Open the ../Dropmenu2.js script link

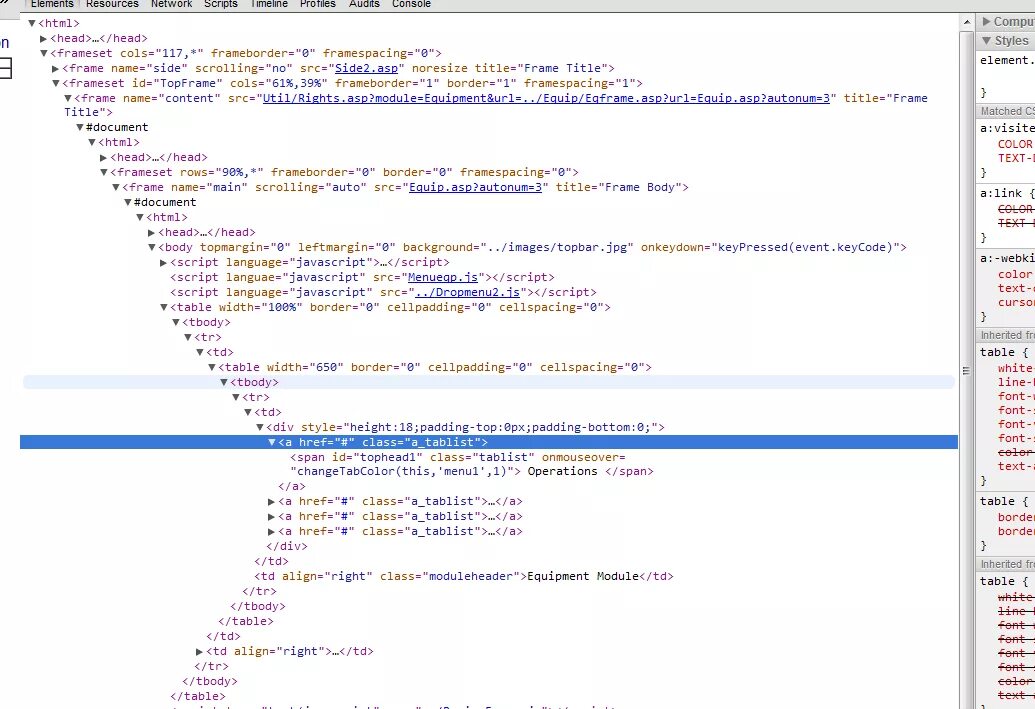pyautogui.click(x=467, y=292)
